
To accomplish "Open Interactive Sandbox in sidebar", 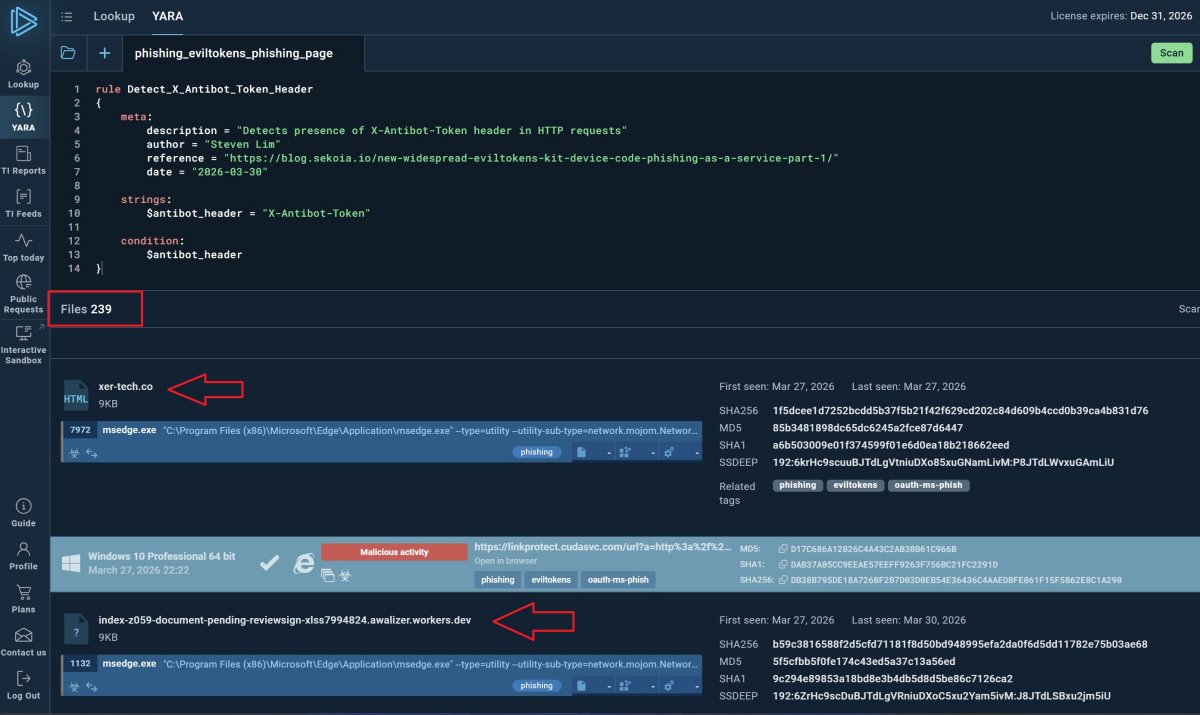I will (x=23, y=344).
